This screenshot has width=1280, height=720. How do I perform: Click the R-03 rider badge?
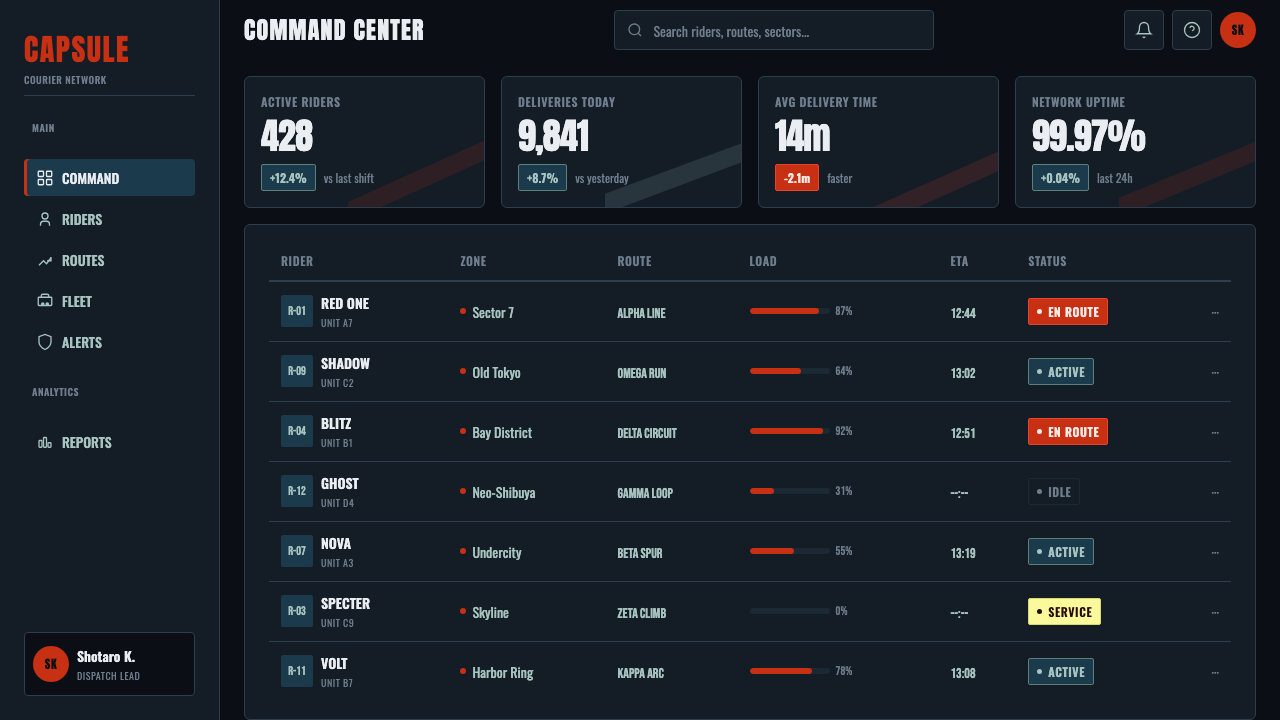(x=297, y=611)
